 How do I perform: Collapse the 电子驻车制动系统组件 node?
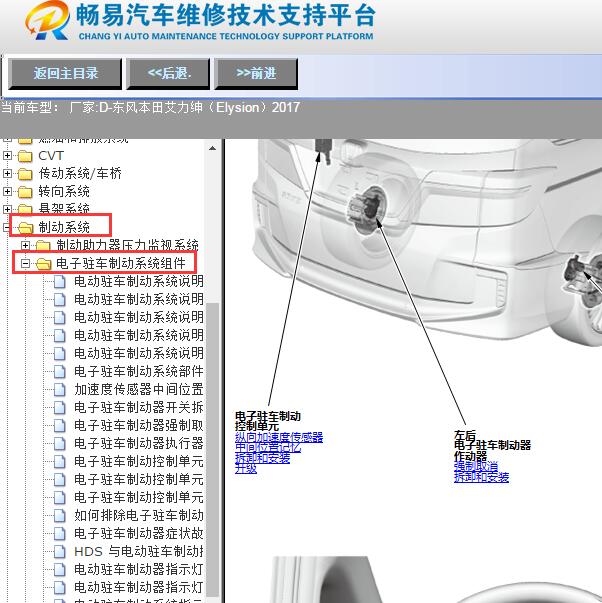[25, 263]
